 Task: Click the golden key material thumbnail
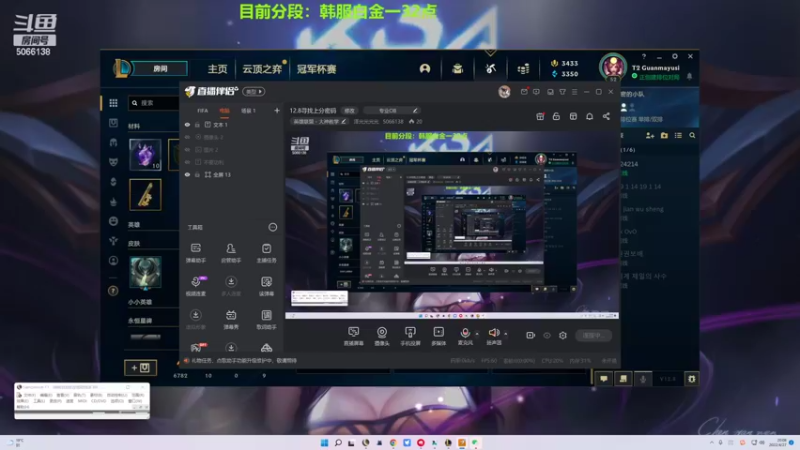pos(145,194)
